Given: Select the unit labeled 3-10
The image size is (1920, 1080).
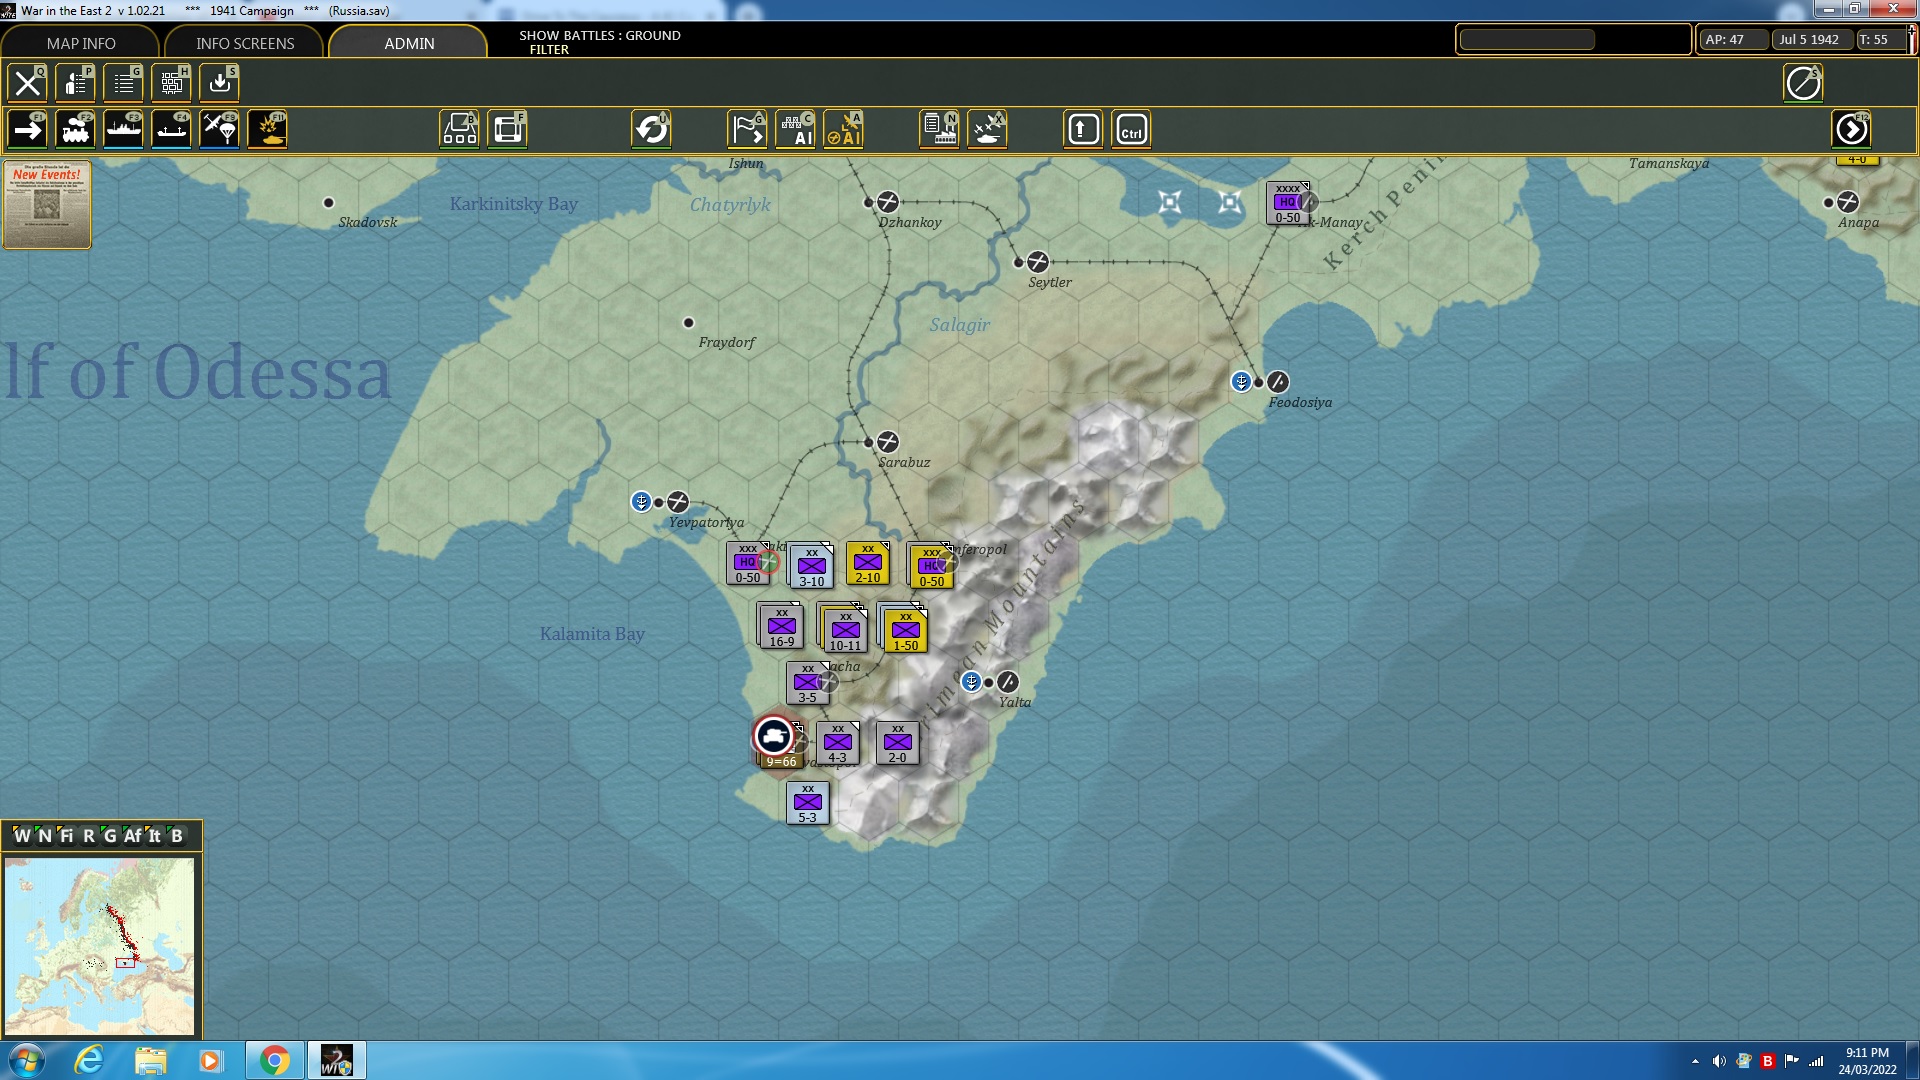Looking at the screenshot, I should pyautogui.click(x=812, y=567).
